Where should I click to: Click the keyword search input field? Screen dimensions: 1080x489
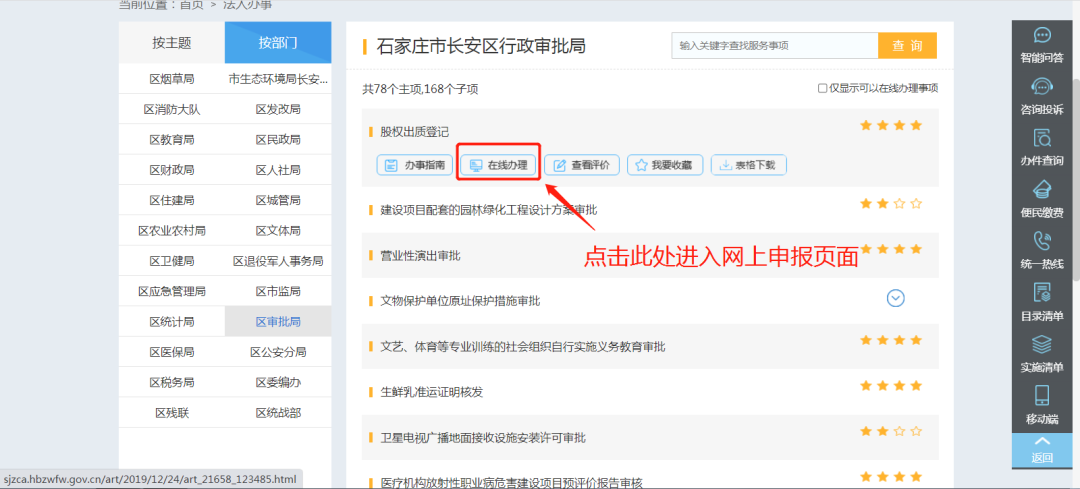[774, 46]
